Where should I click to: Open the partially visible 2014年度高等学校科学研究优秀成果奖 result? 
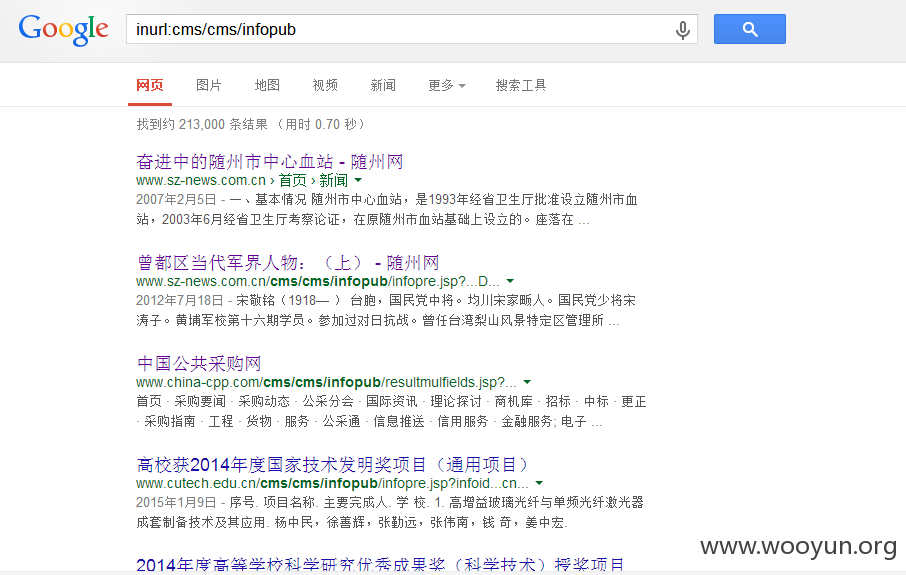[380, 565]
